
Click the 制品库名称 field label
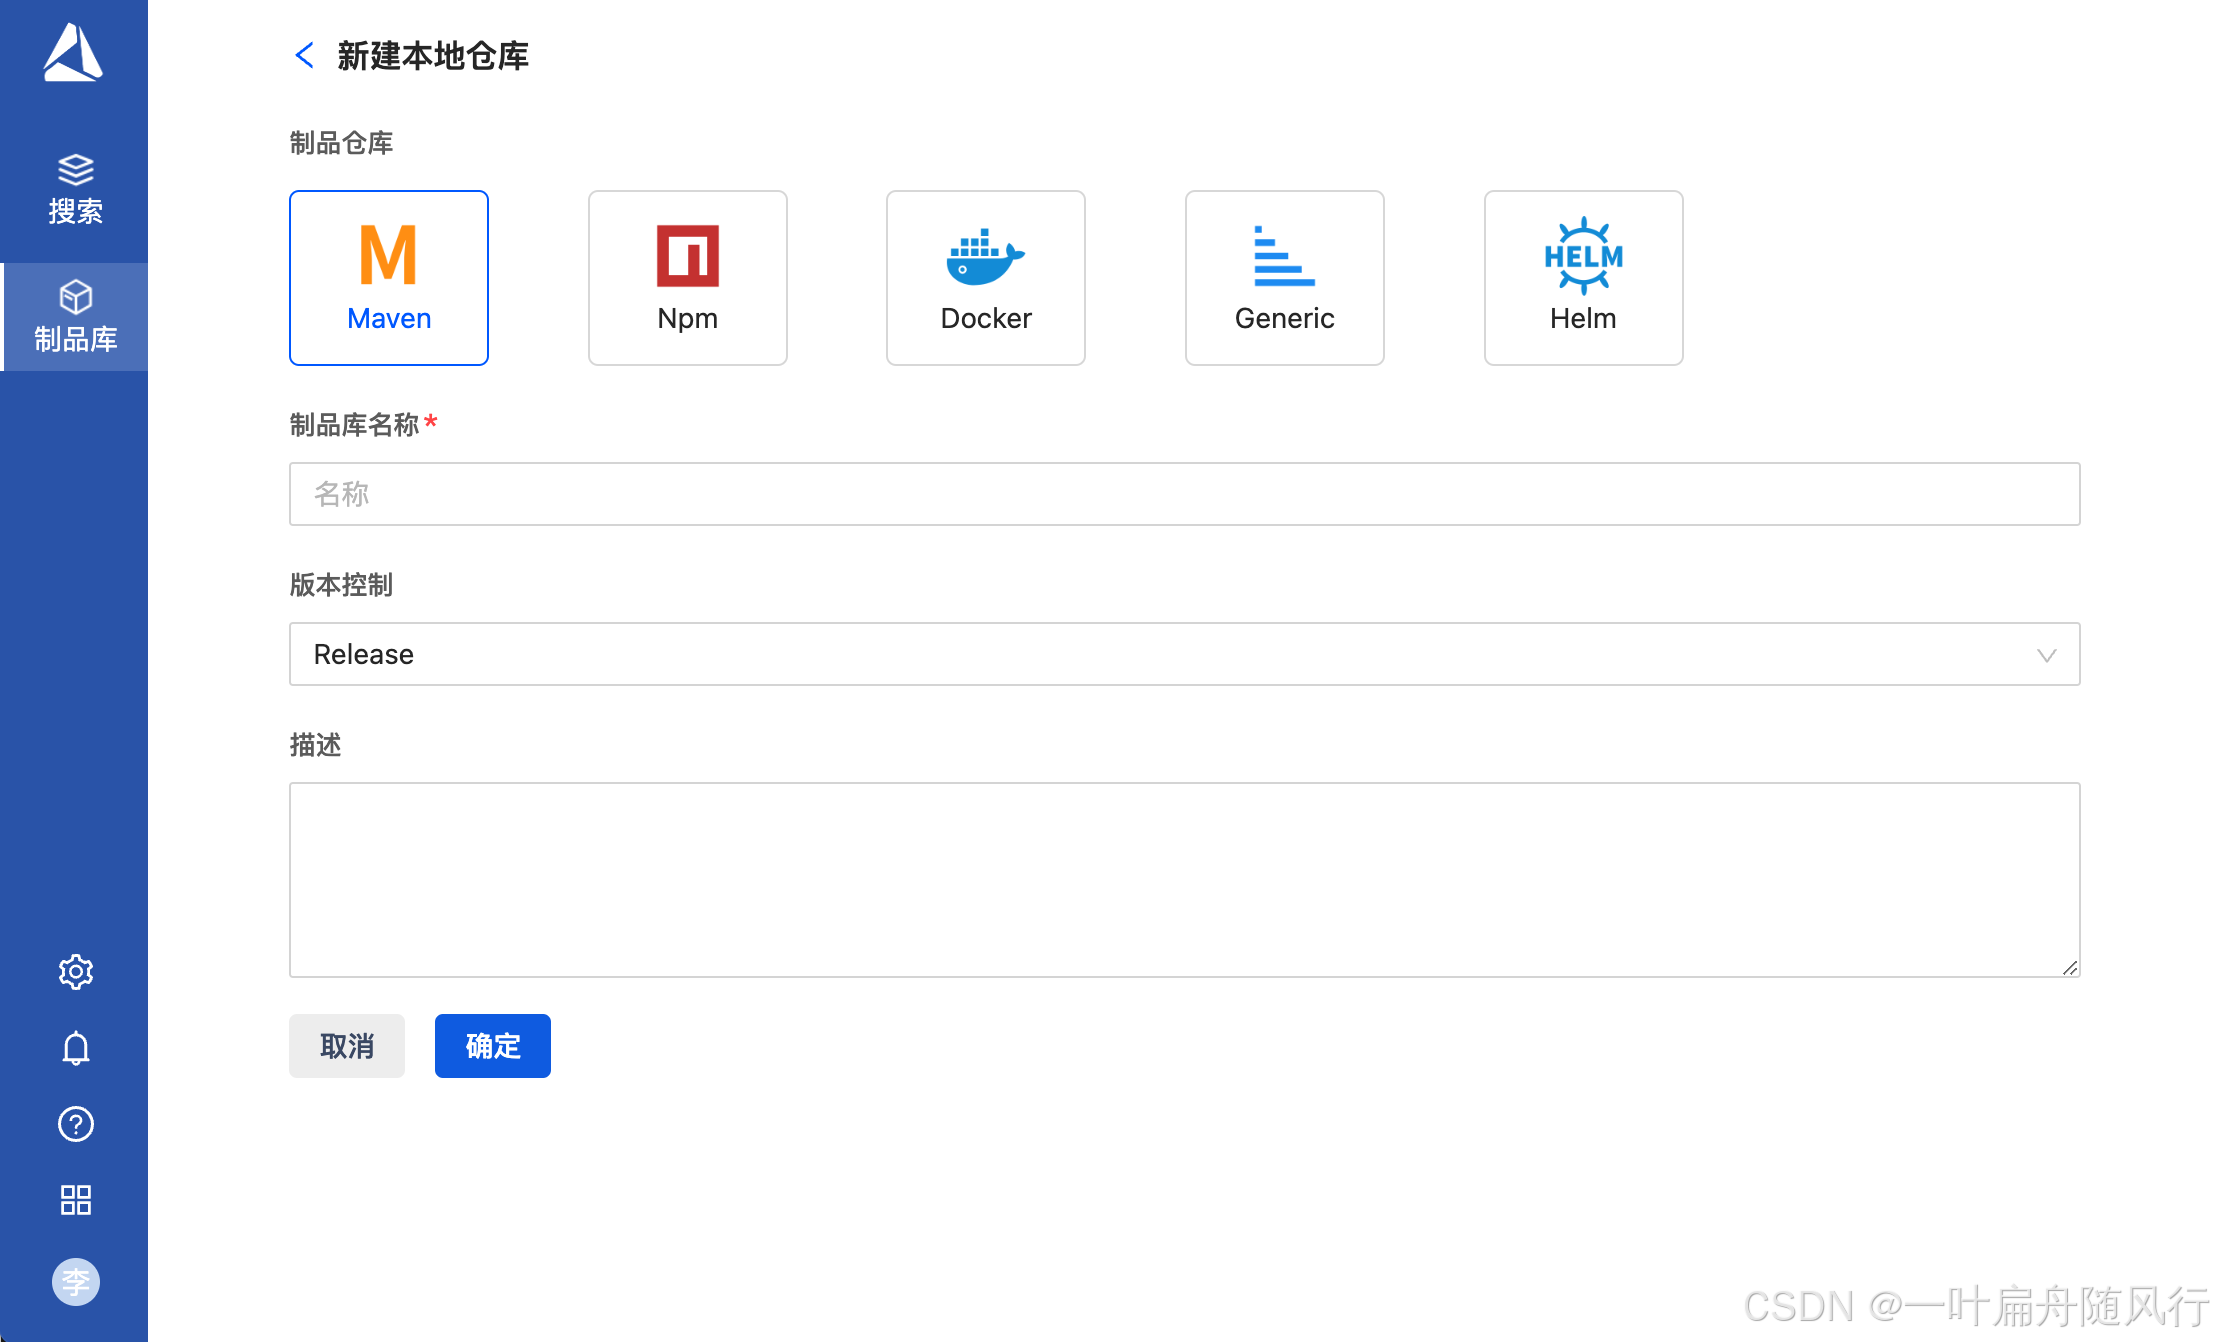[355, 425]
